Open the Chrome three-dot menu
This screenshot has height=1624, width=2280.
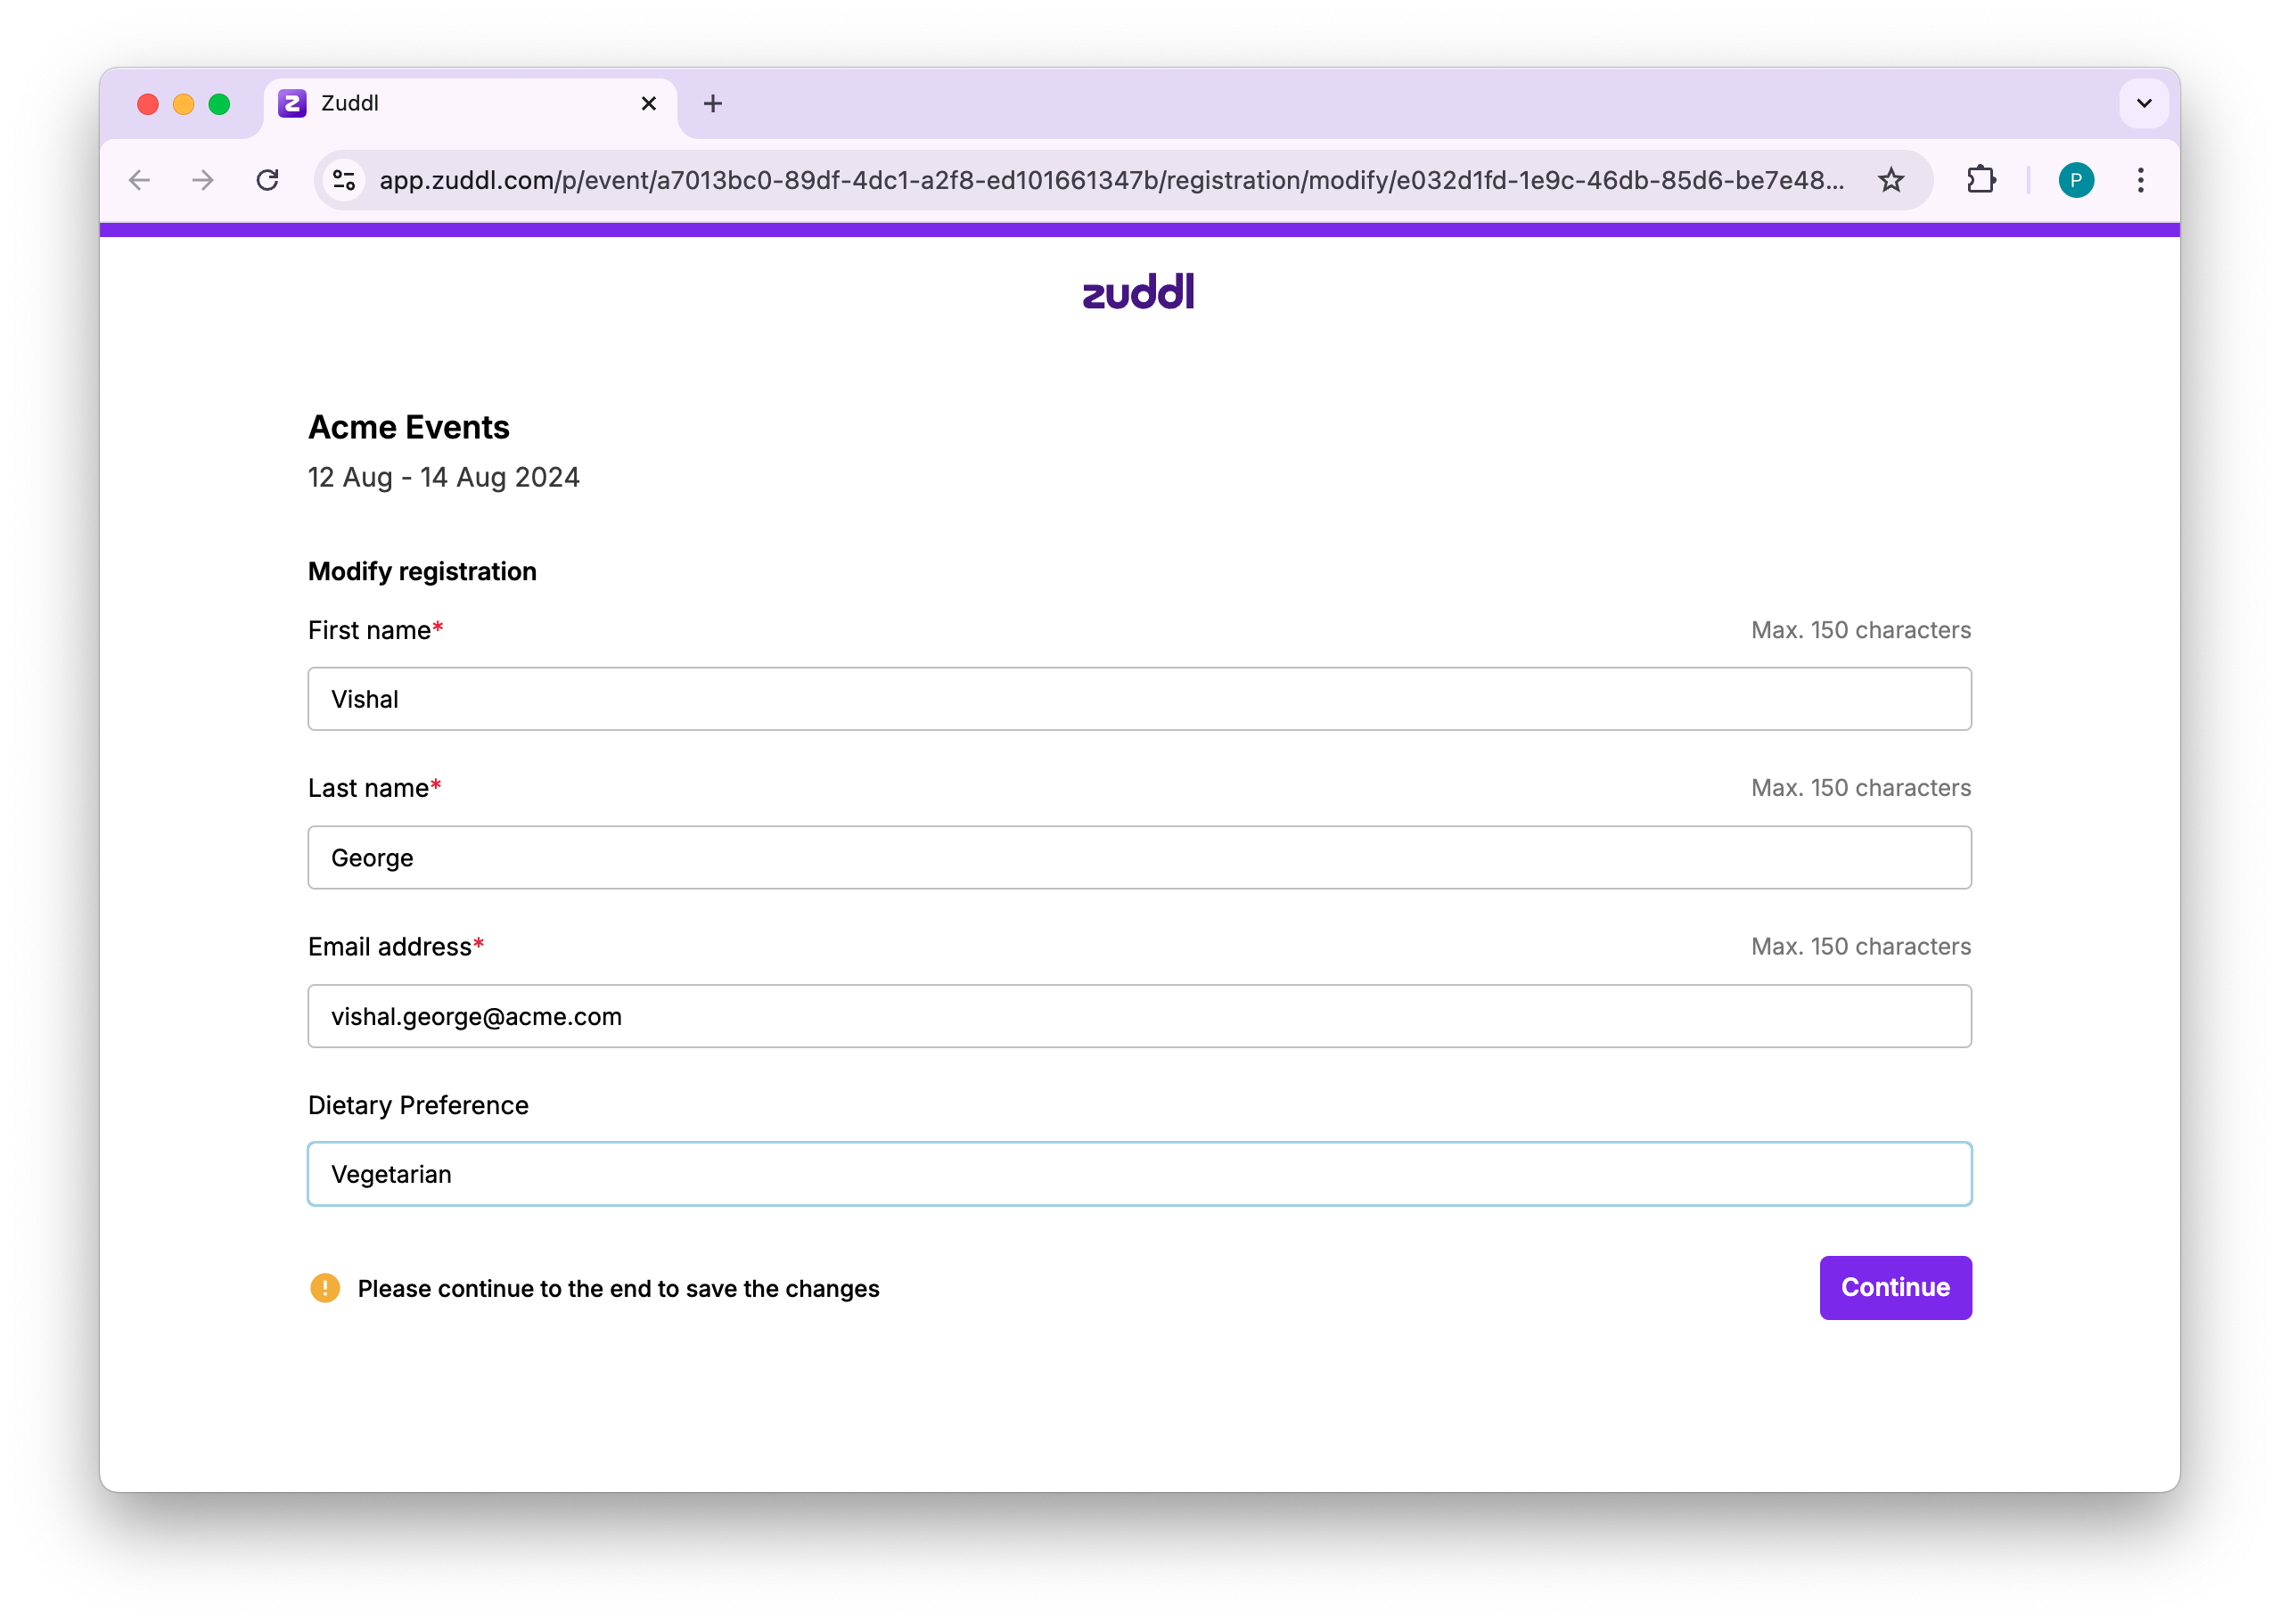(x=2140, y=180)
